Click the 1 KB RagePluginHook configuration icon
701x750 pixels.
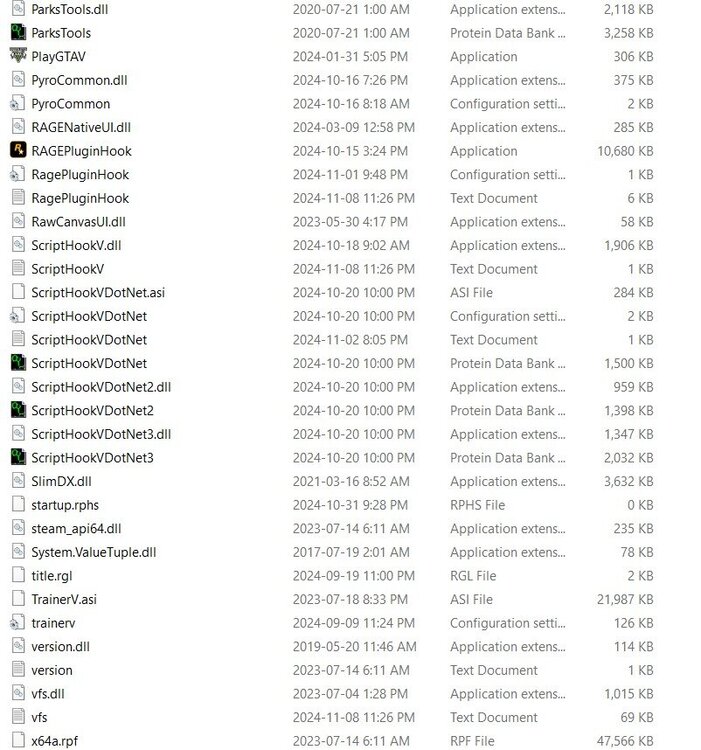[x=17, y=174]
